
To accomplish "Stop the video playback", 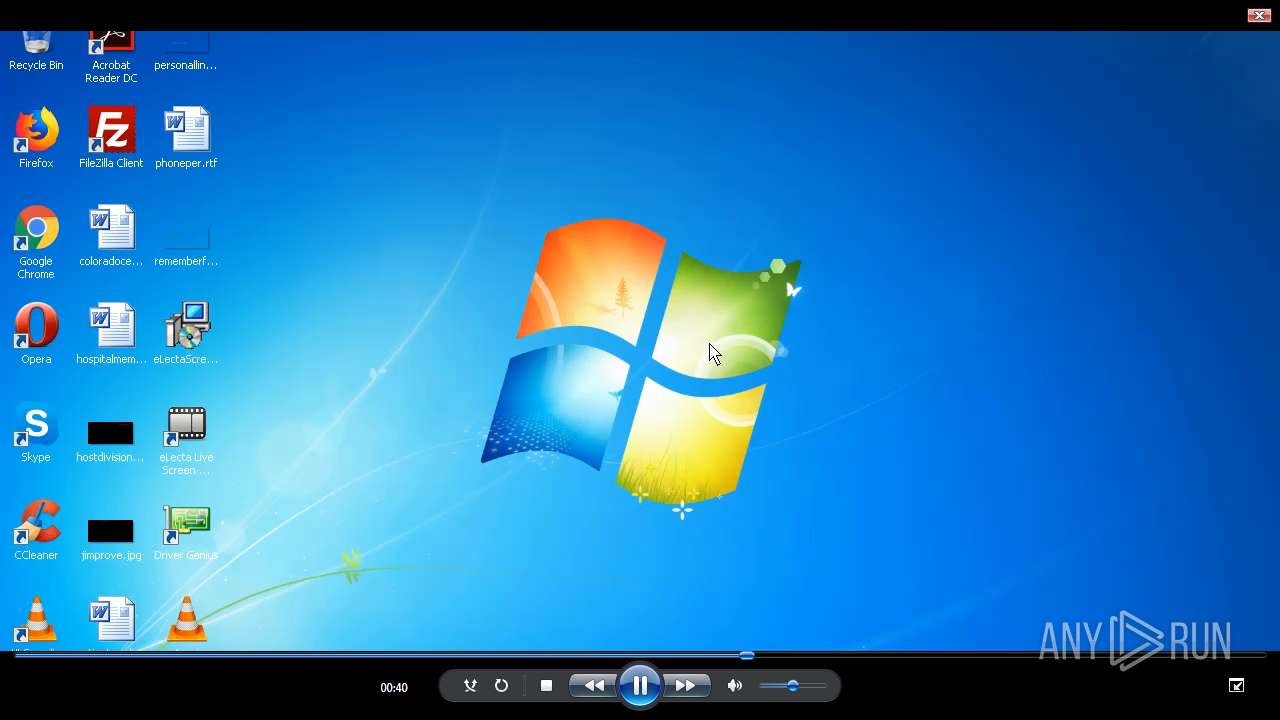I will 546,686.
